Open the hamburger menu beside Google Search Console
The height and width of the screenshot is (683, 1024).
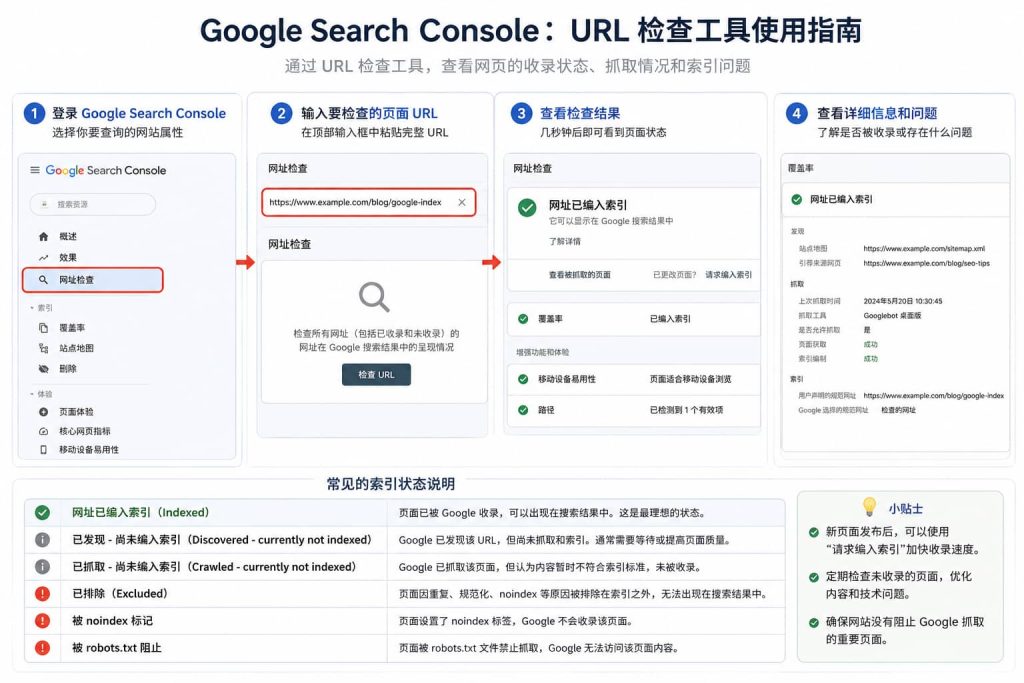tap(35, 170)
